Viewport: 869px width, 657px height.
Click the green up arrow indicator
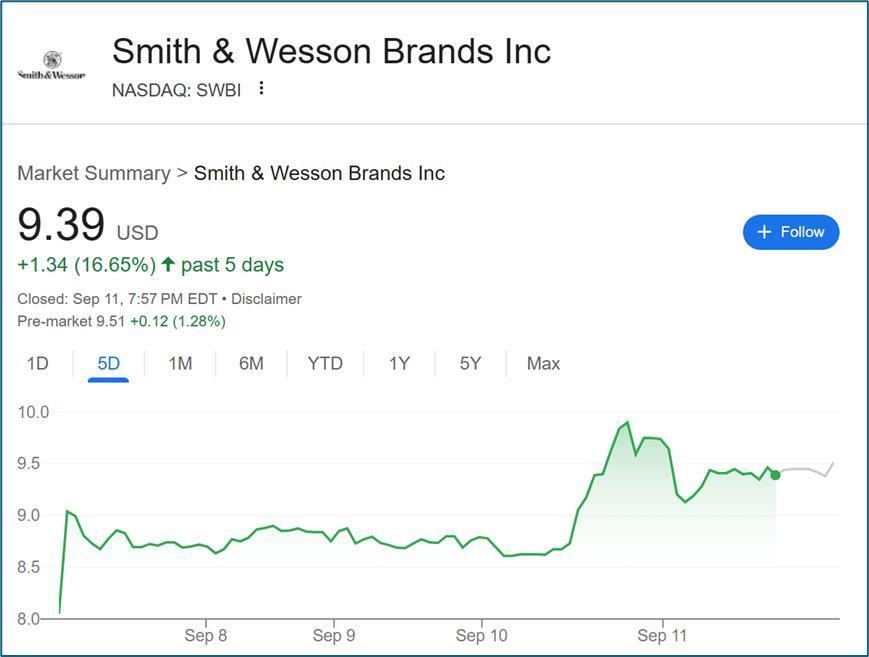click(168, 265)
